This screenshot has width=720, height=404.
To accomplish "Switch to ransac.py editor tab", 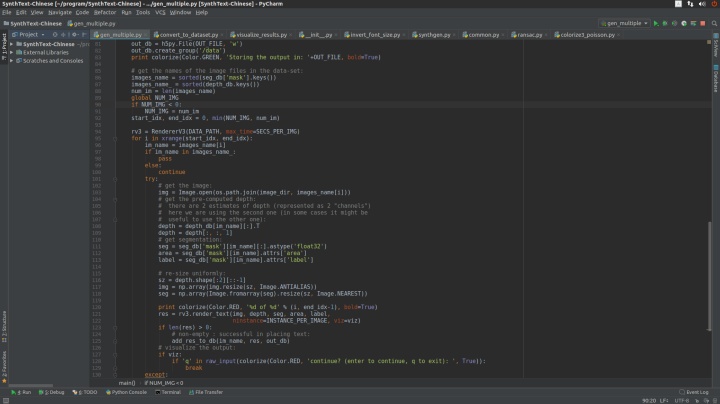I will [527, 35].
